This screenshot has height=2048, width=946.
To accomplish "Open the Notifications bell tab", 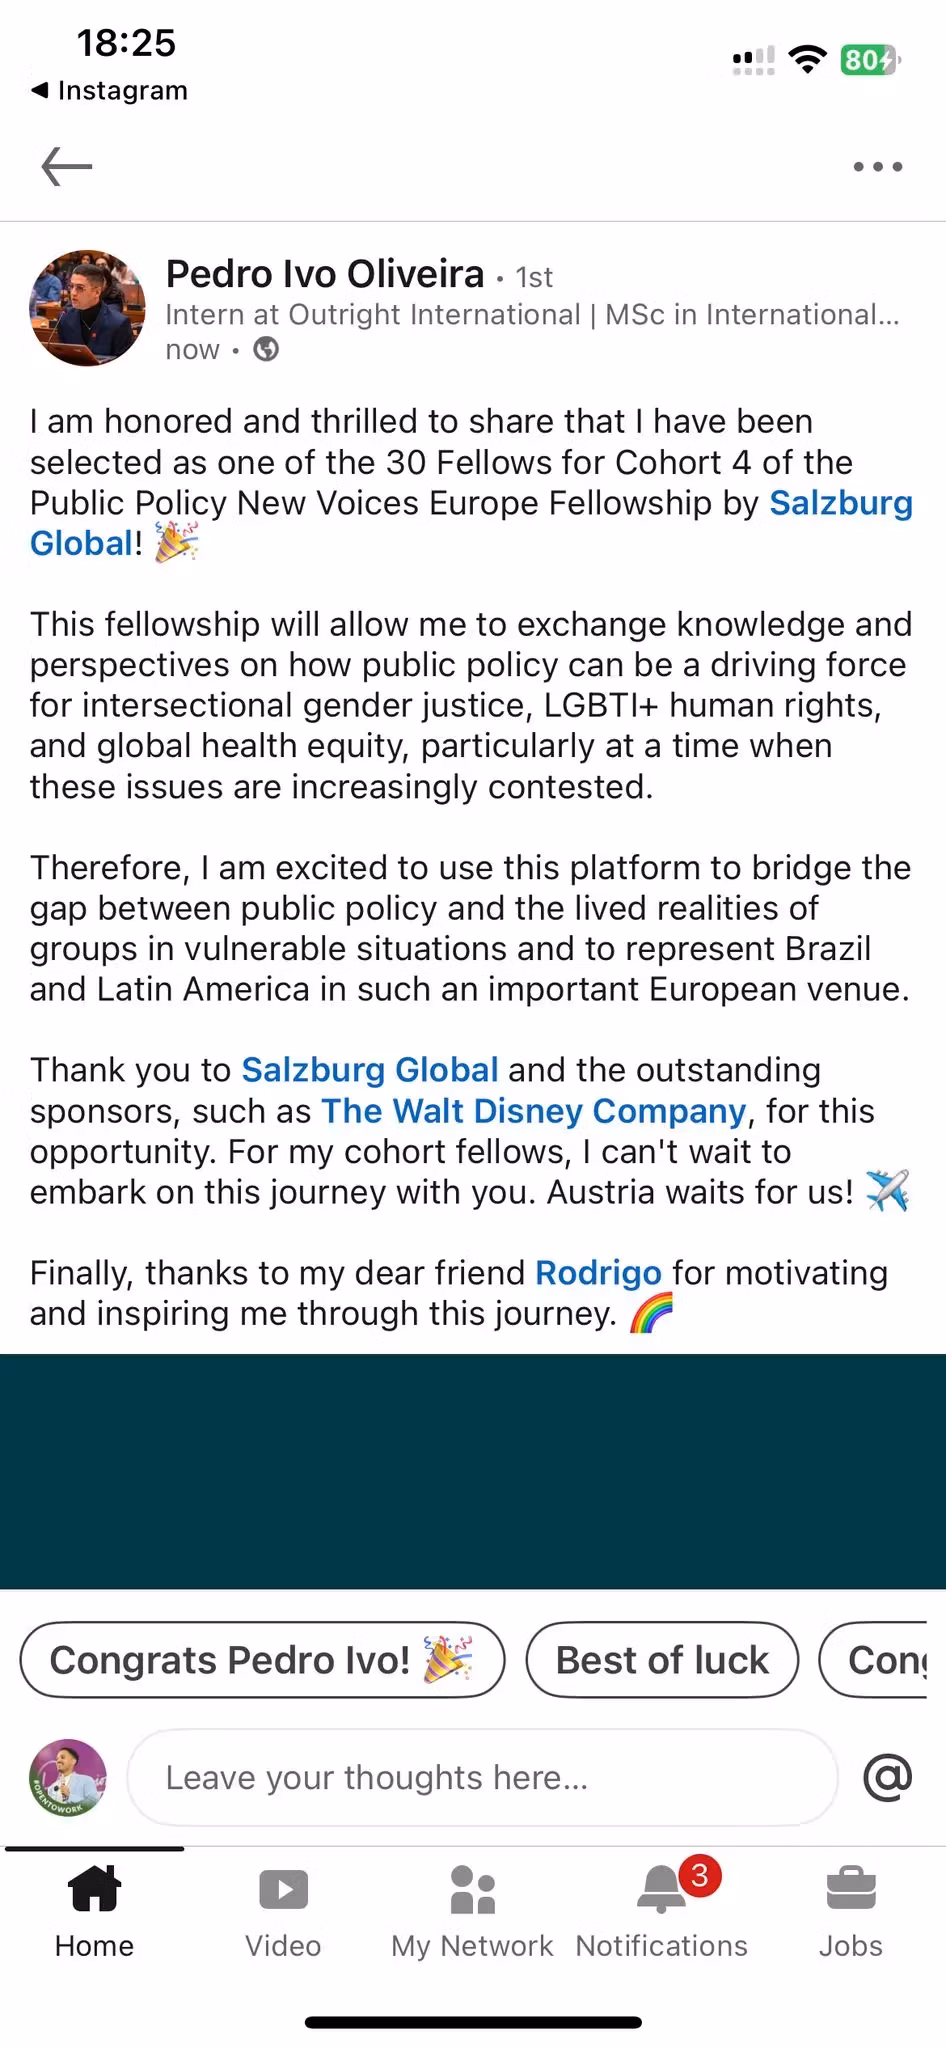I will pyautogui.click(x=661, y=1909).
